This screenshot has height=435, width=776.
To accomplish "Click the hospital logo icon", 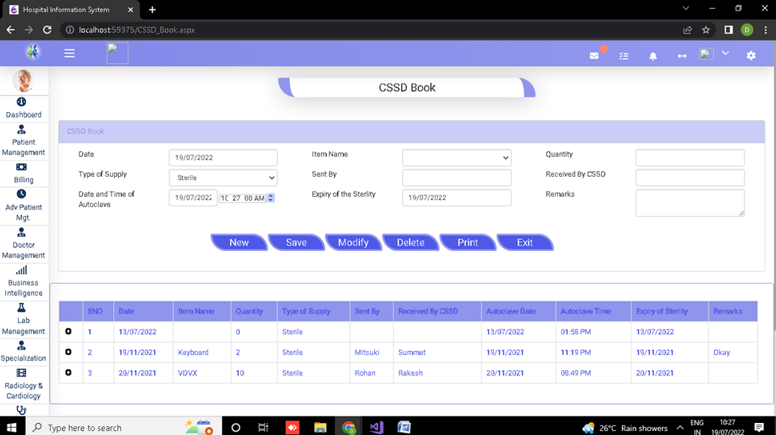I will (33, 52).
